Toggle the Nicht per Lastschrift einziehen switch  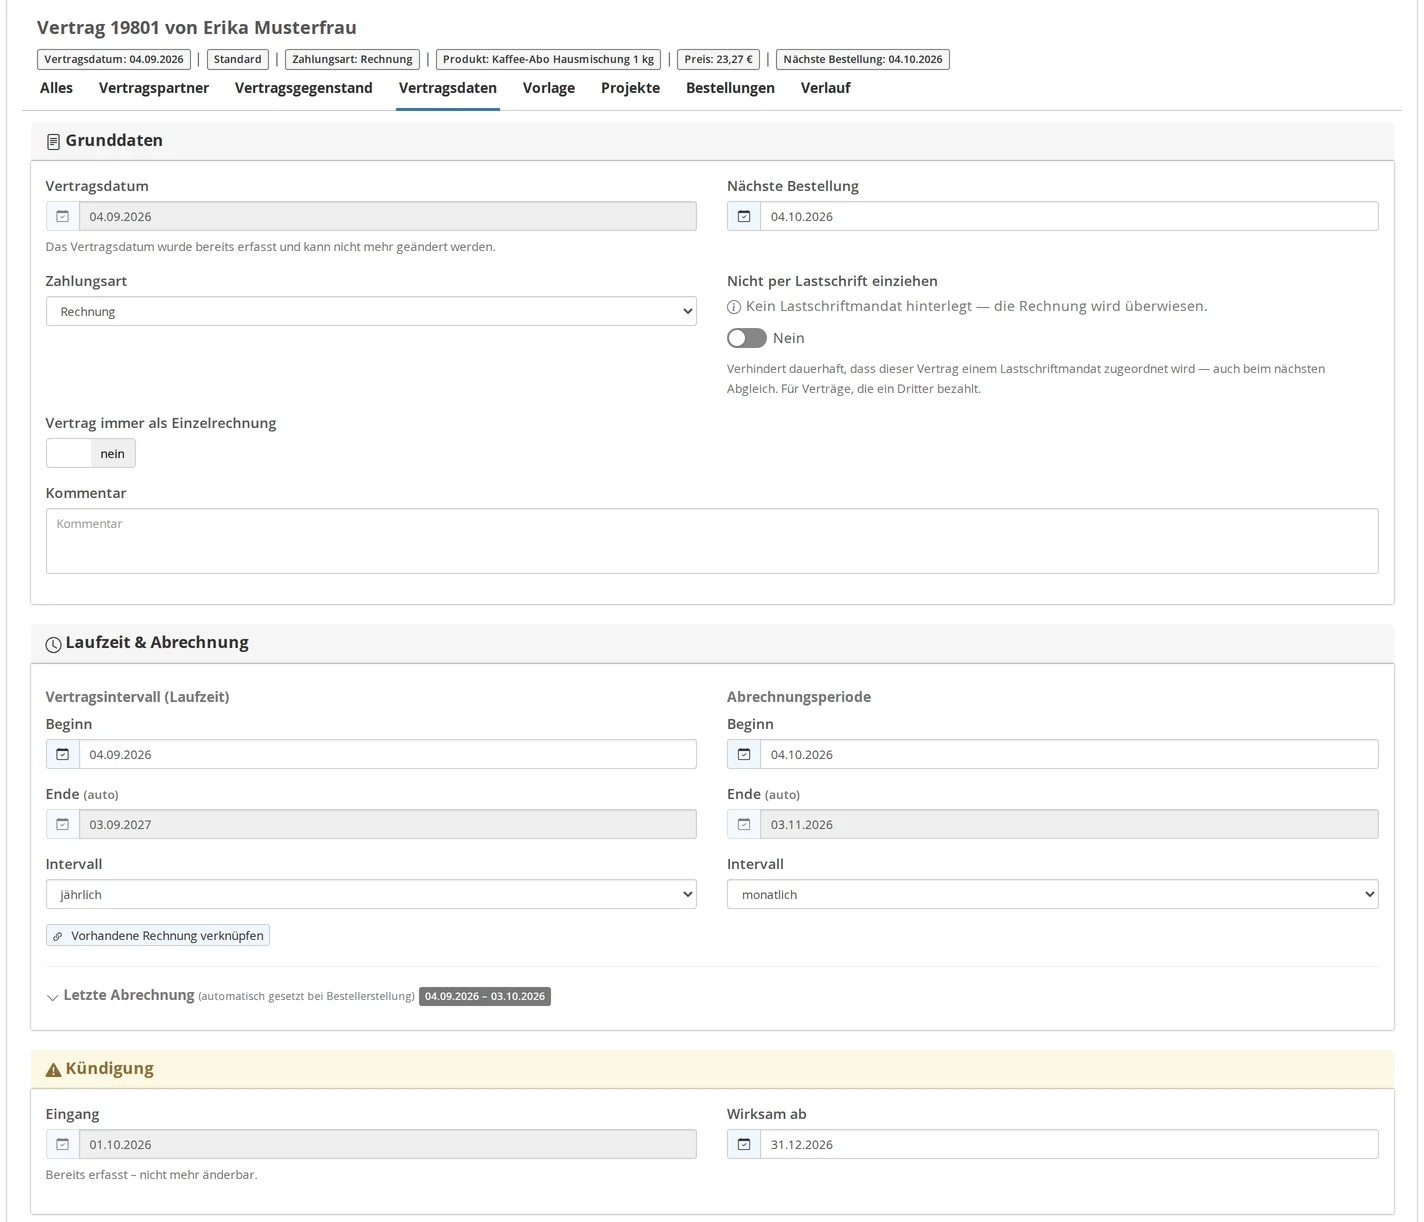747,338
